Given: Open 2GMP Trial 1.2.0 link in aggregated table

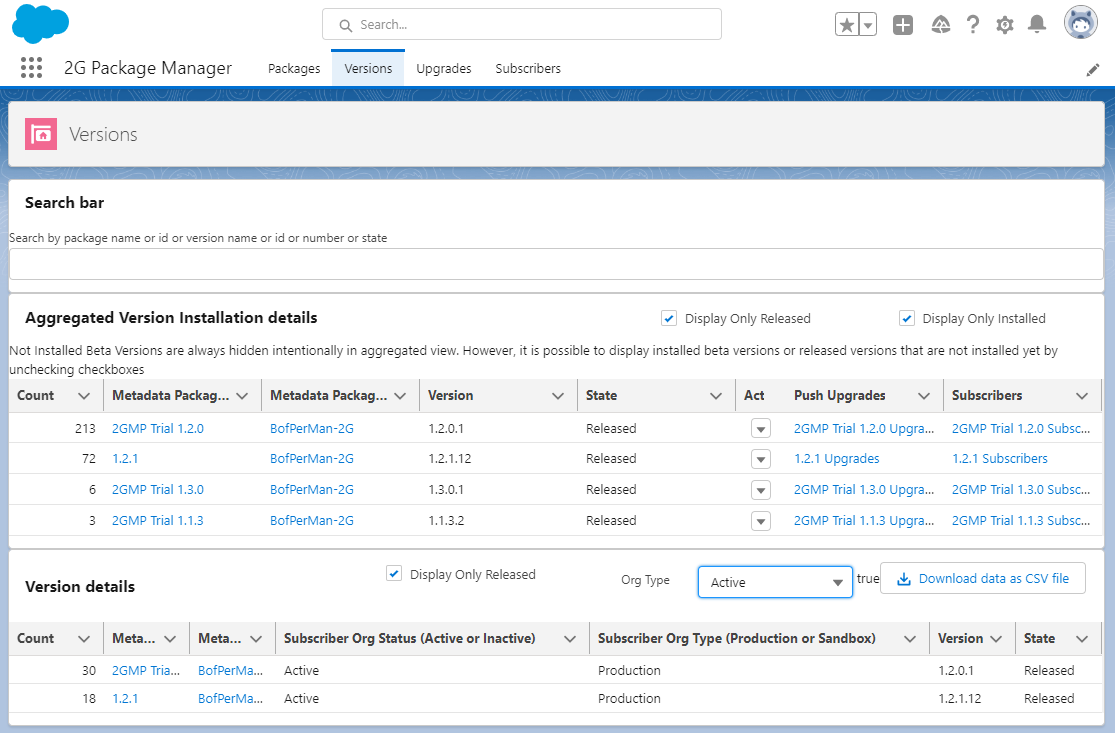Looking at the screenshot, I should tap(158, 429).
